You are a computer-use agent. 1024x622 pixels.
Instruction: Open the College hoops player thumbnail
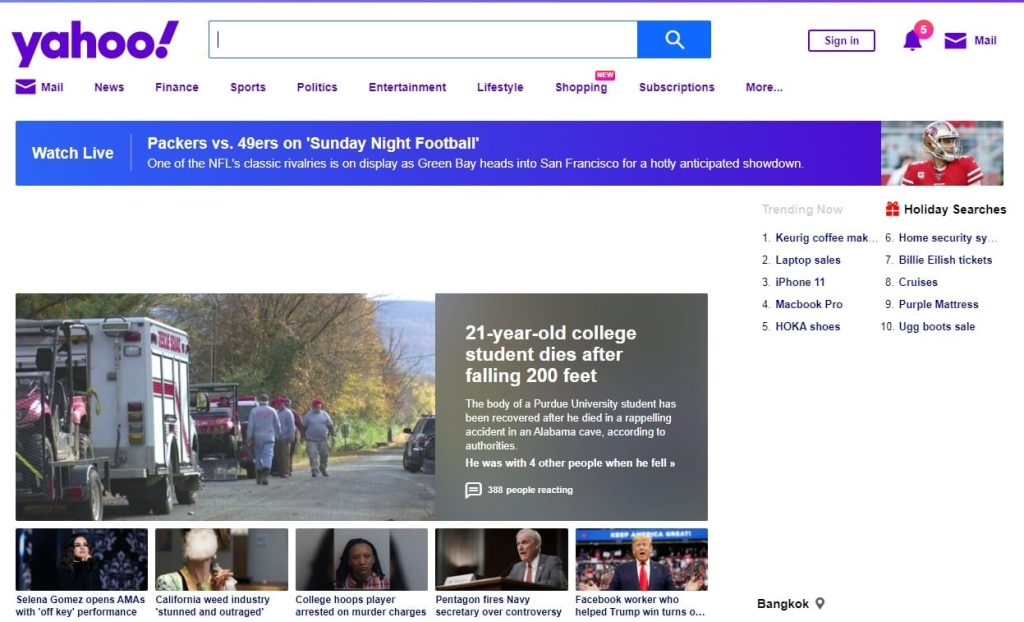click(x=361, y=559)
